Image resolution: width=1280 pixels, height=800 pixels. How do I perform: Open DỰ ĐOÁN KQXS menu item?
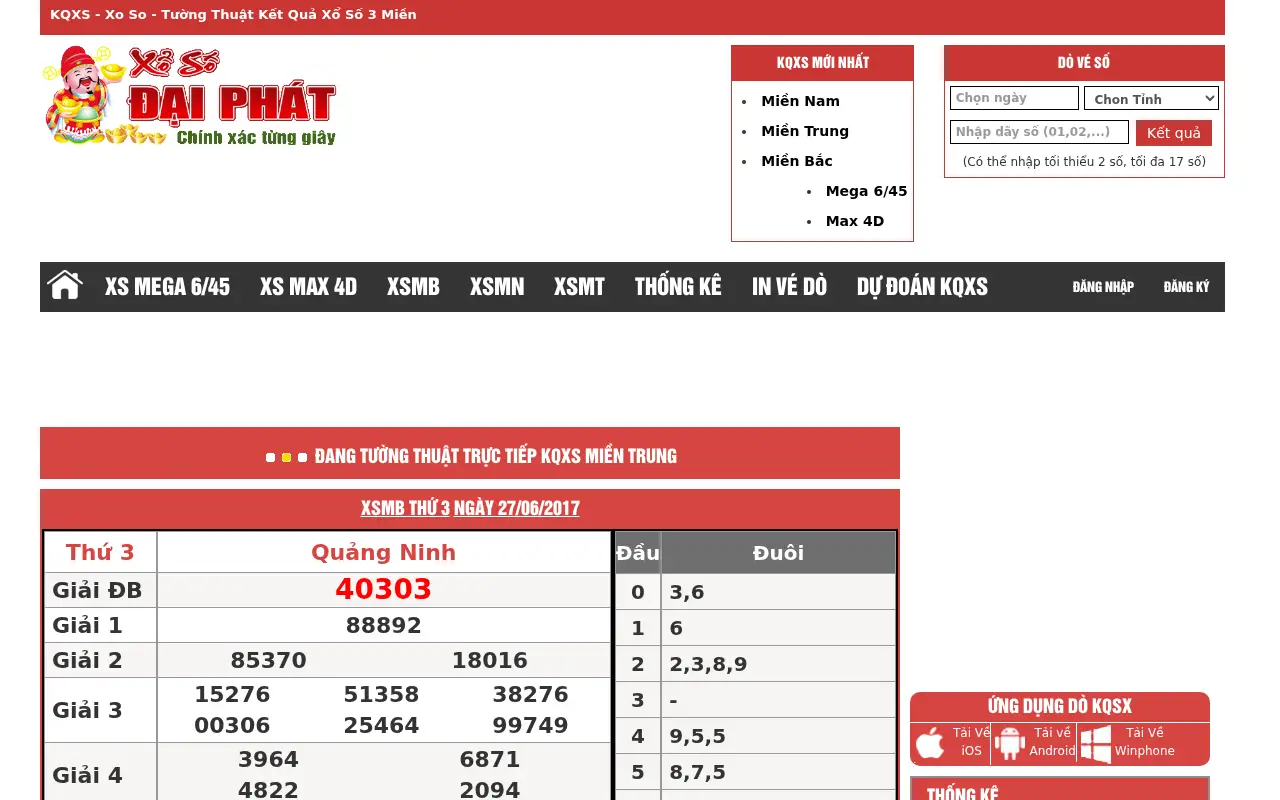(922, 287)
